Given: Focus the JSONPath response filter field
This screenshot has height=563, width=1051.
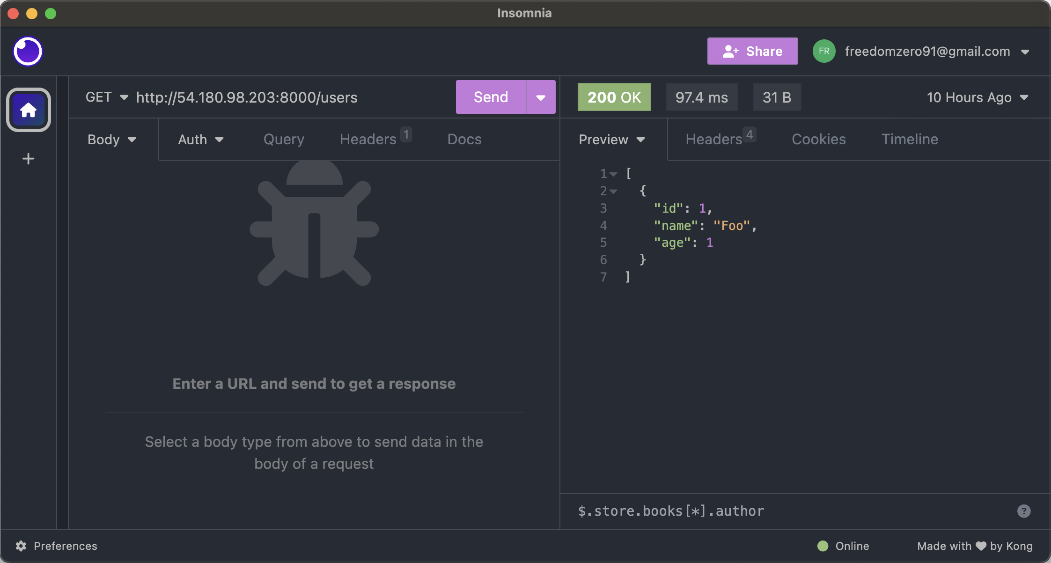Looking at the screenshot, I should point(794,511).
